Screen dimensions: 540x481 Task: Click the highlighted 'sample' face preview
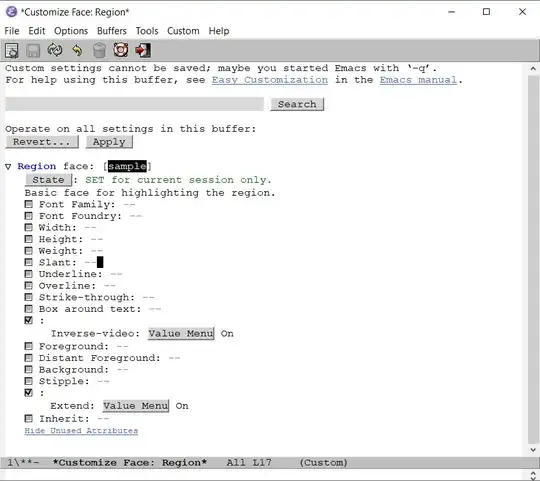coord(127,166)
